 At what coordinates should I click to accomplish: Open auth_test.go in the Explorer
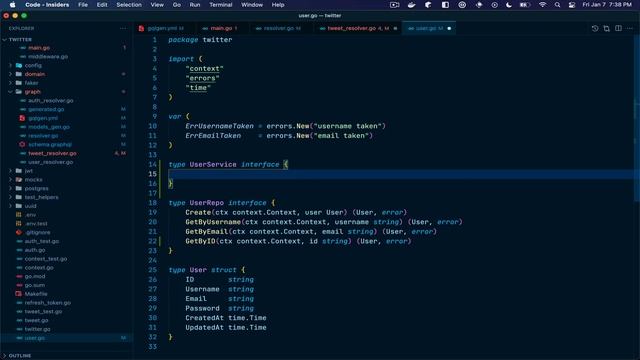click(x=42, y=241)
